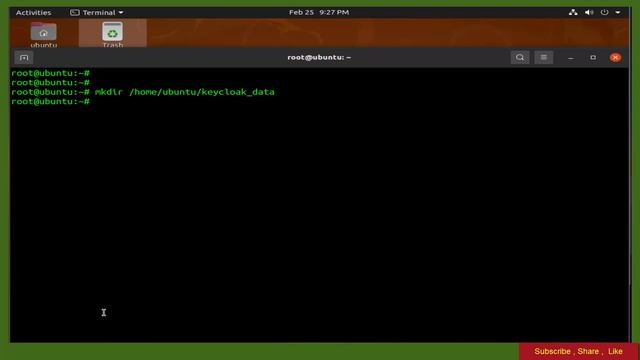Open a new terminal tab

coord(24,58)
